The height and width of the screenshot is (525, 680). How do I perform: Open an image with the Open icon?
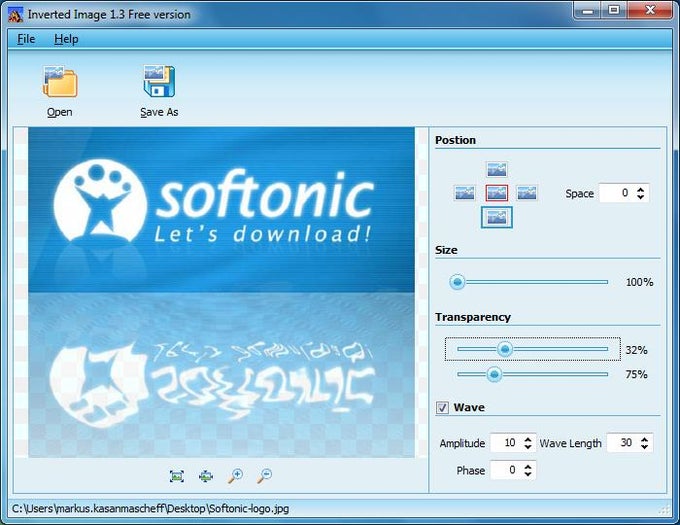click(x=60, y=81)
